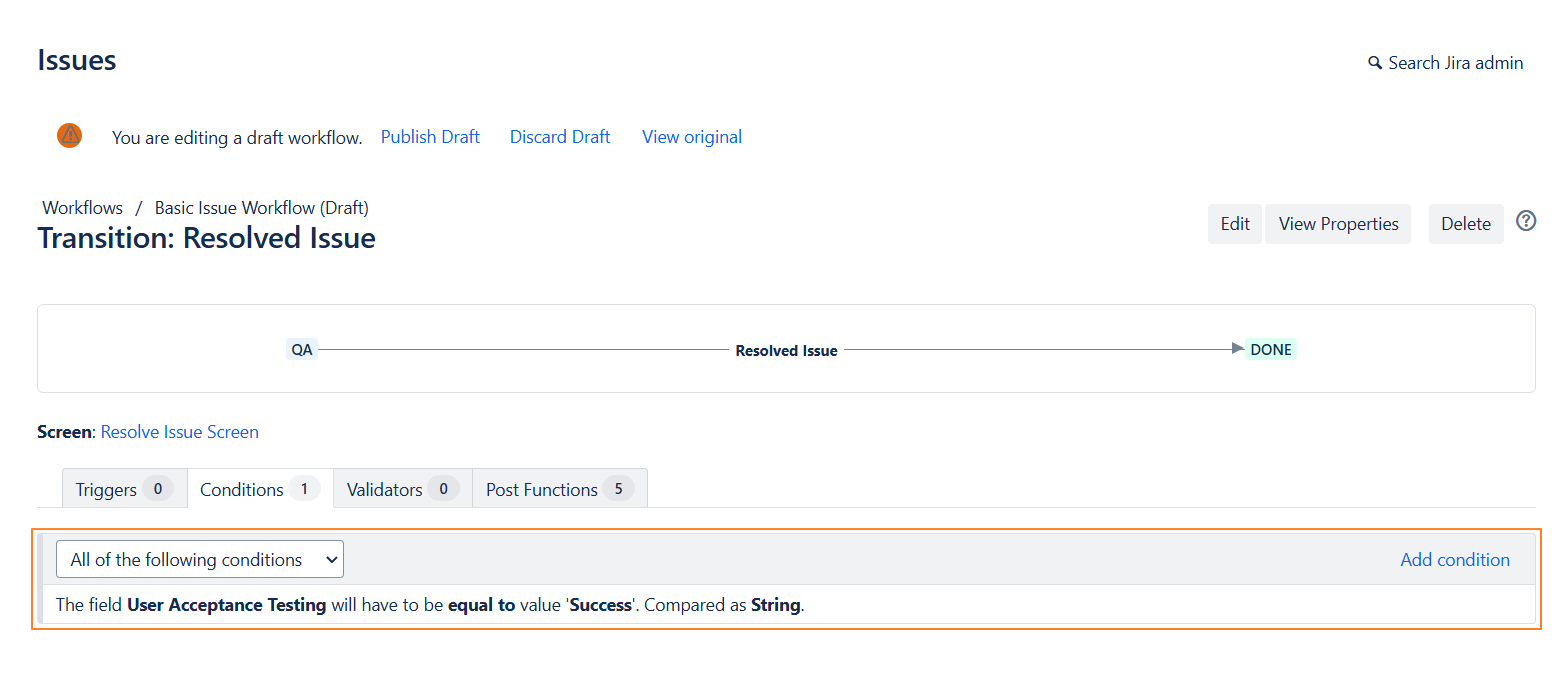Switch to the Triggers tab
The width and height of the screenshot is (1563, 698).
[x=124, y=489]
